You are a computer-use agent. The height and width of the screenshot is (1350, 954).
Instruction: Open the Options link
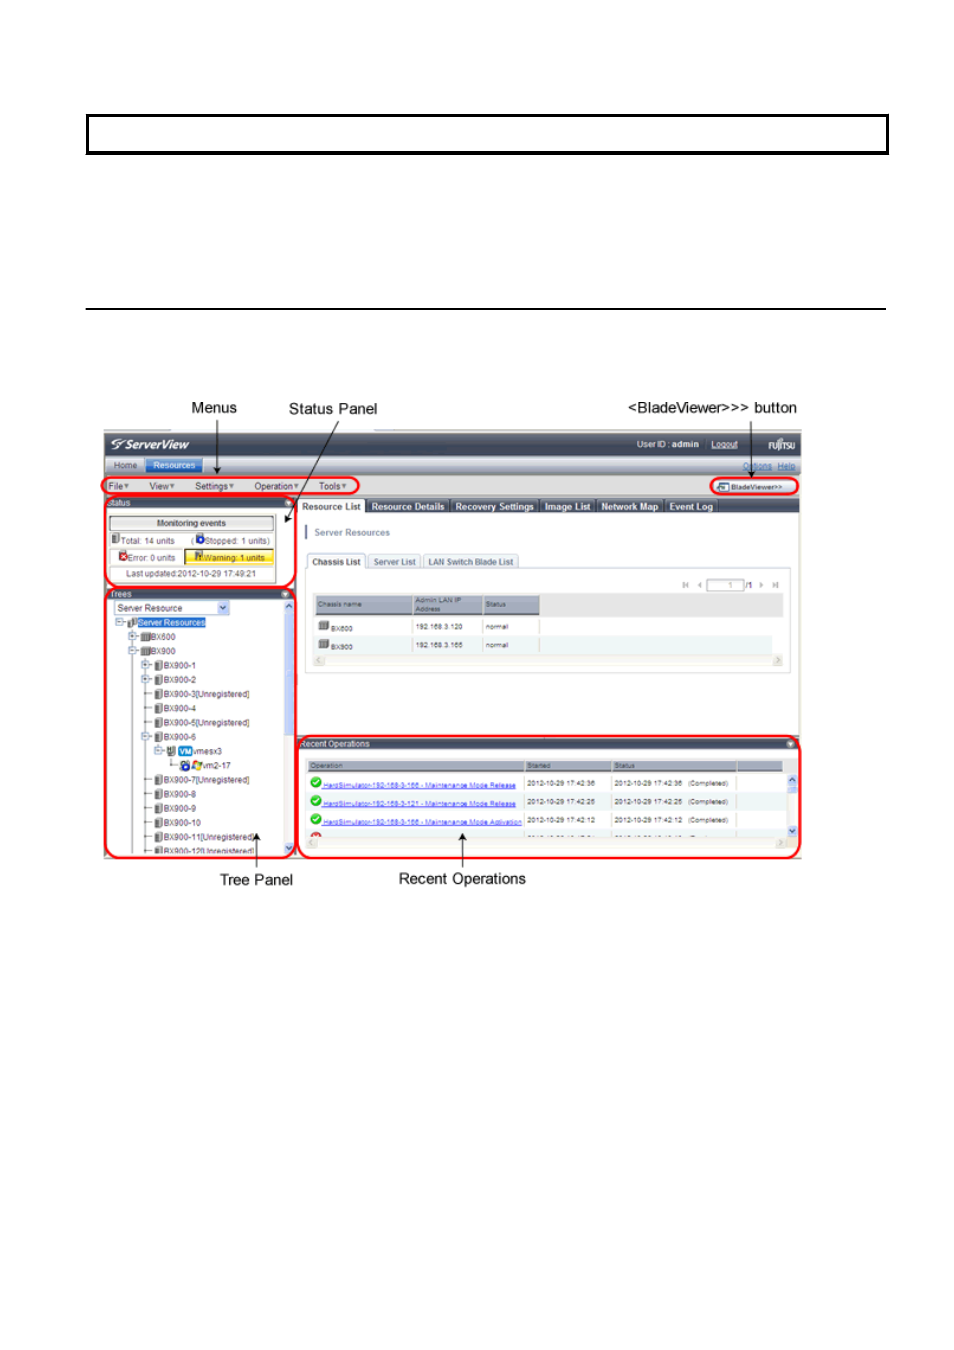[x=757, y=466]
